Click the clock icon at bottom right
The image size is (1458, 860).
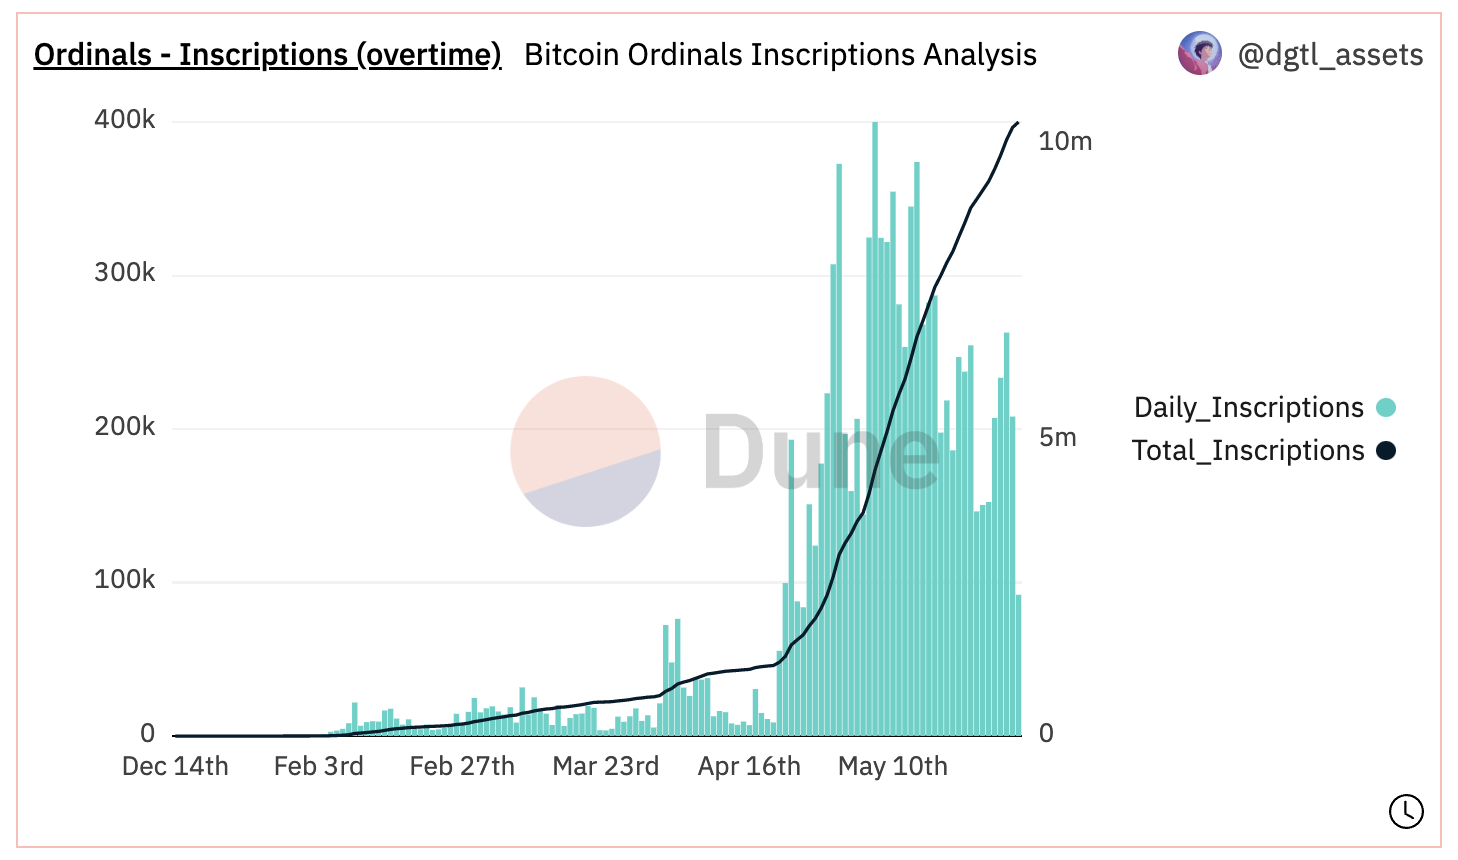pyautogui.click(x=1406, y=810)
